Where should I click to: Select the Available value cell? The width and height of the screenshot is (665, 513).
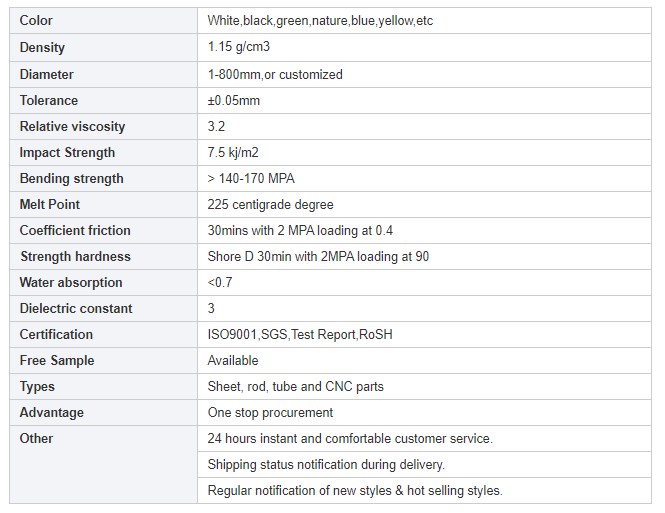pyautogui.click(x=233, y=360)
